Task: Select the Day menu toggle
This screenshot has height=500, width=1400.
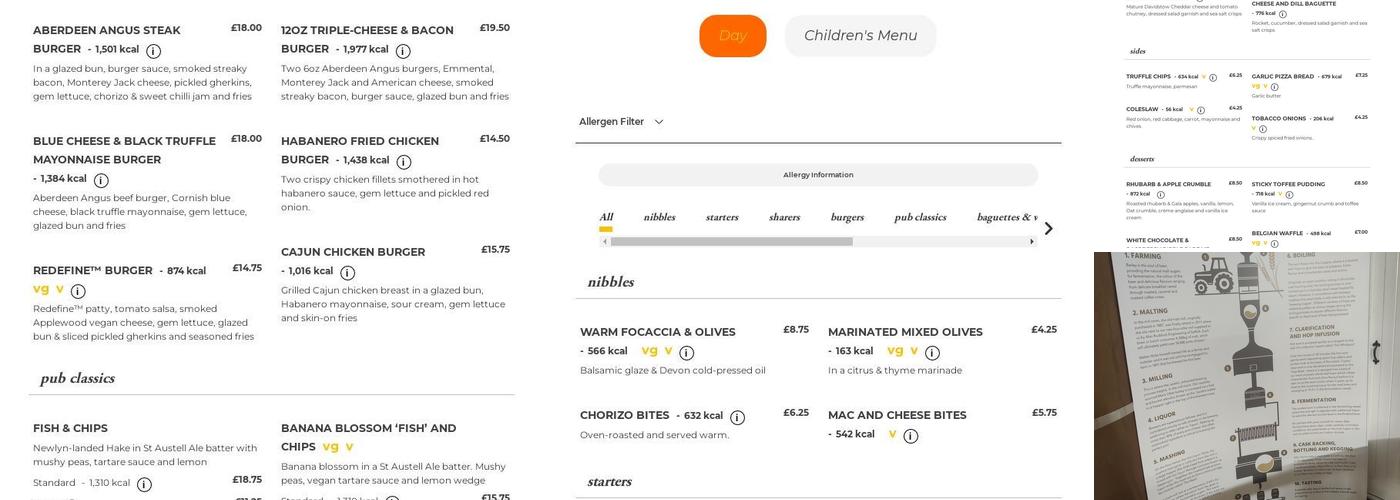Action: (732, 36)
